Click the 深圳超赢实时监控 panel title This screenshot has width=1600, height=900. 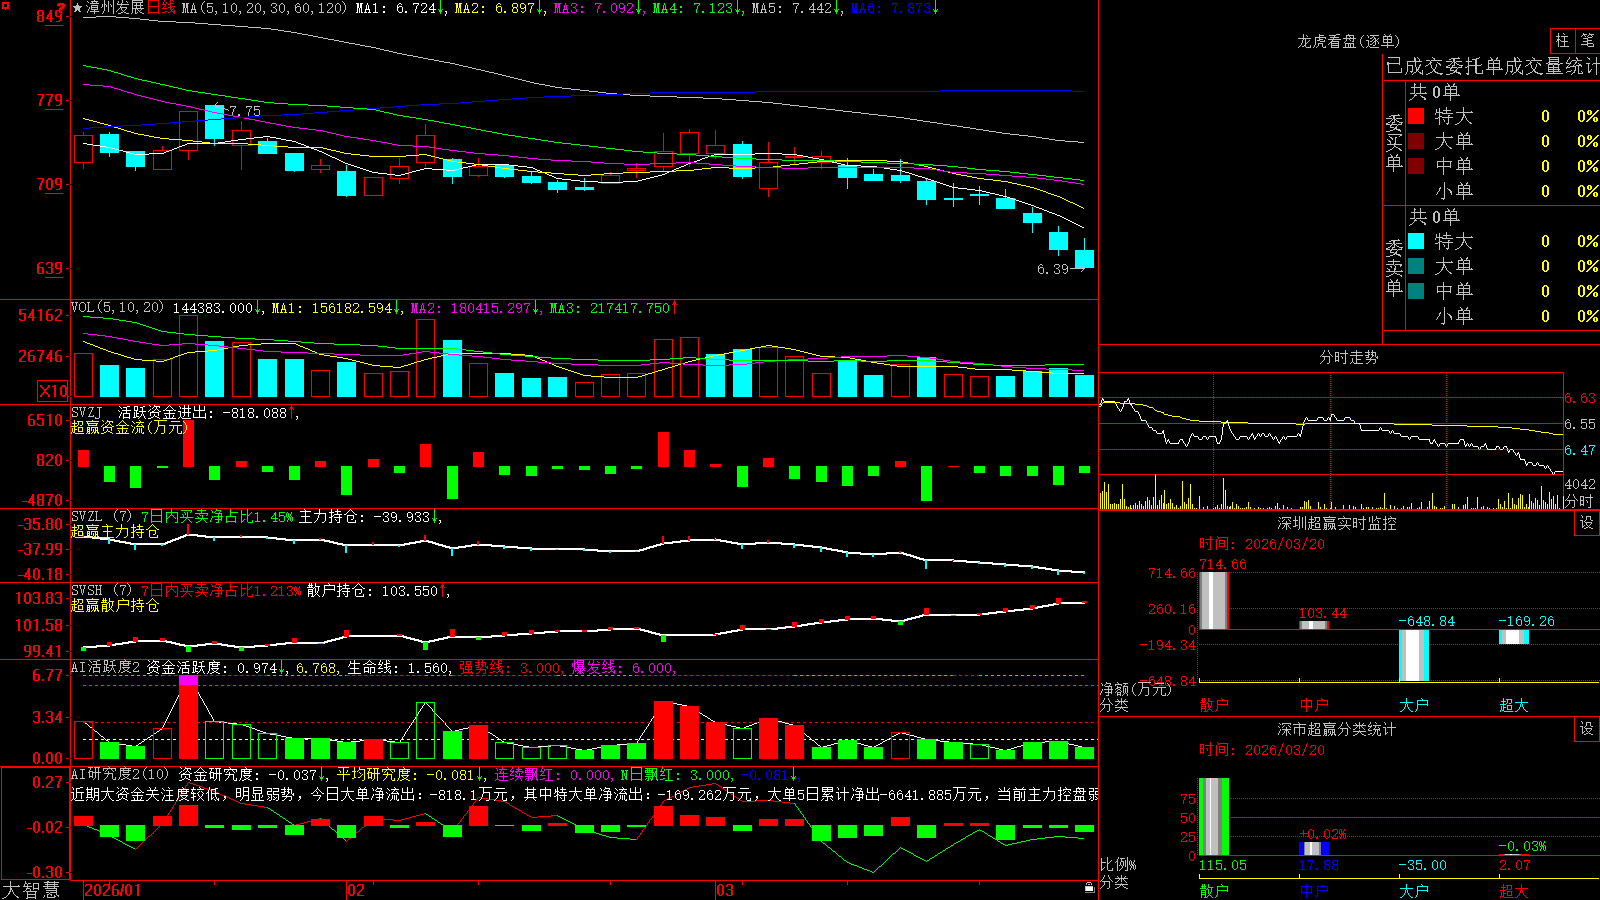(1336, 523)
